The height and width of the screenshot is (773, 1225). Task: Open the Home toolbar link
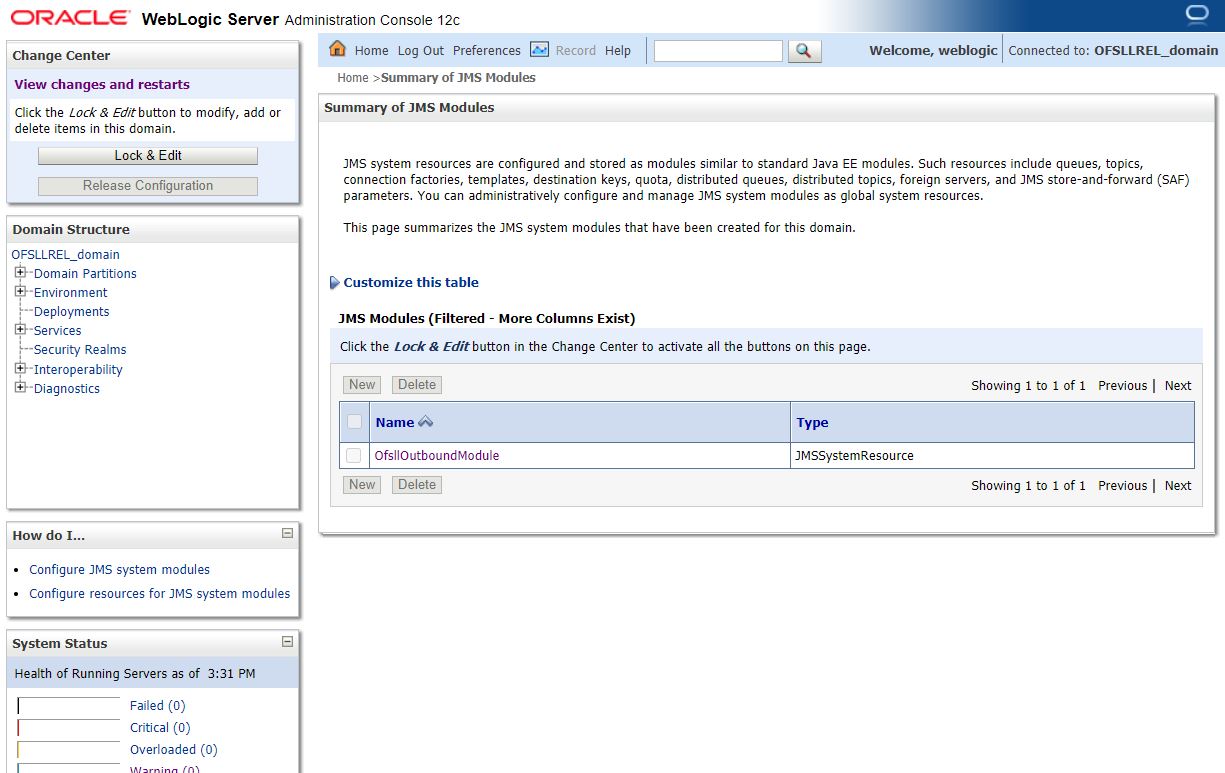point(371,51)
